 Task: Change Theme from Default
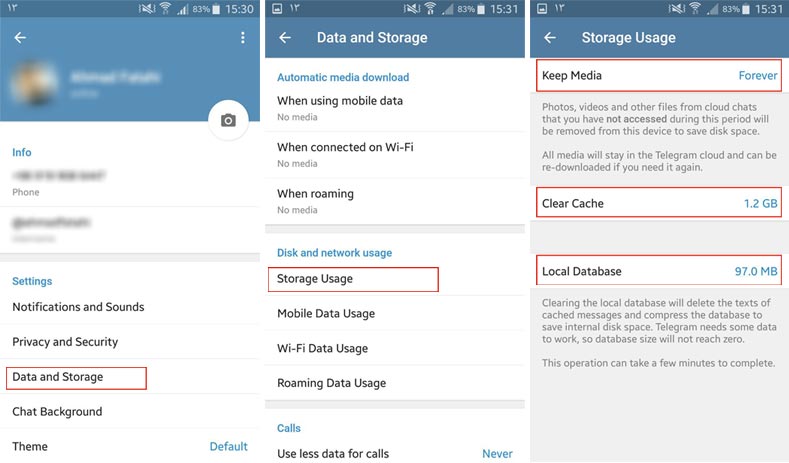(x=130, y=446)
